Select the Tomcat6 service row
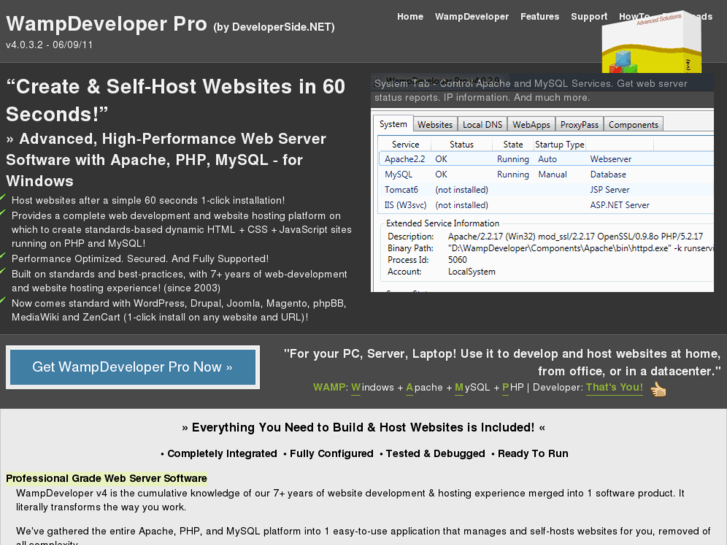 pyautogui.click(x=546, y=190)
